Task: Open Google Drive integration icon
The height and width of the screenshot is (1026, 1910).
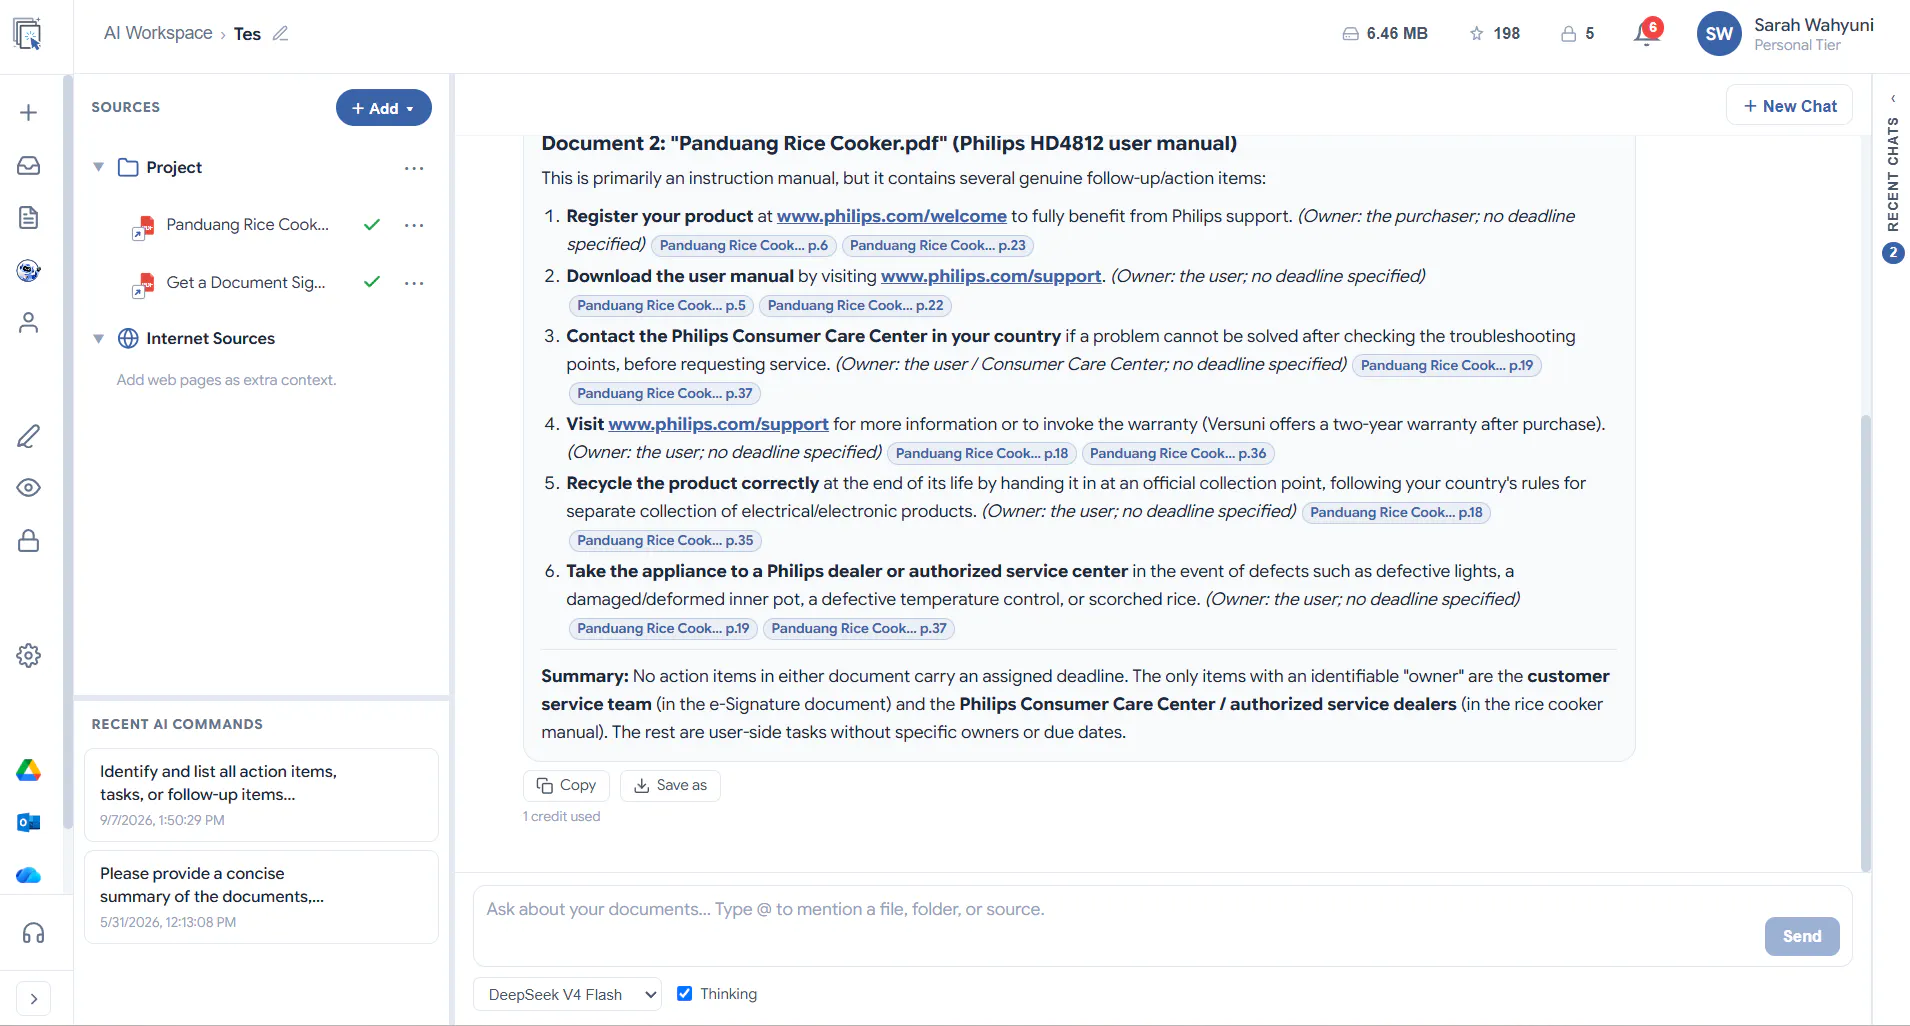Action: (29, 770)
